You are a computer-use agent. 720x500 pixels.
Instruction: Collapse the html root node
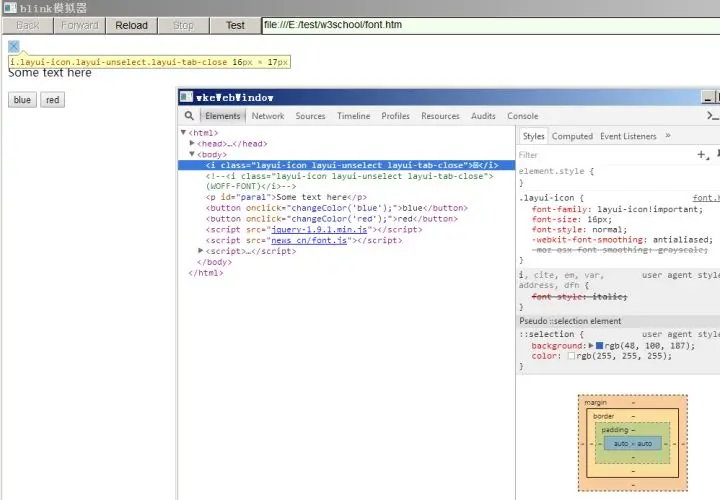(x=183, y=132)
